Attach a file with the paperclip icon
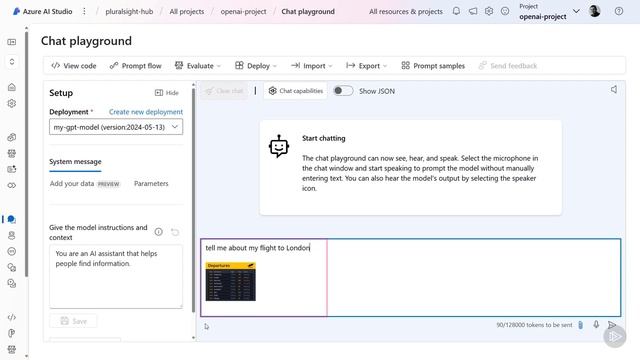The height and width of the screenshot is (360, 640). tap(580, 325)
